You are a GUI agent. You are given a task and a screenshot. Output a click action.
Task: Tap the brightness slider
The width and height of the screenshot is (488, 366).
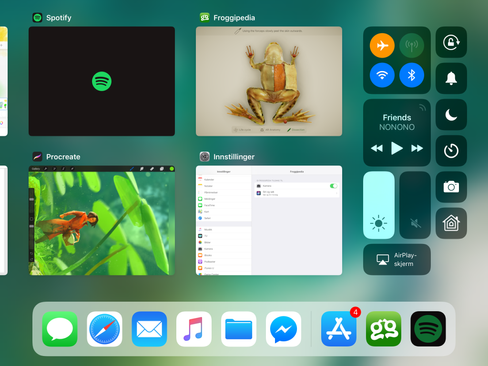click(379, 205)
